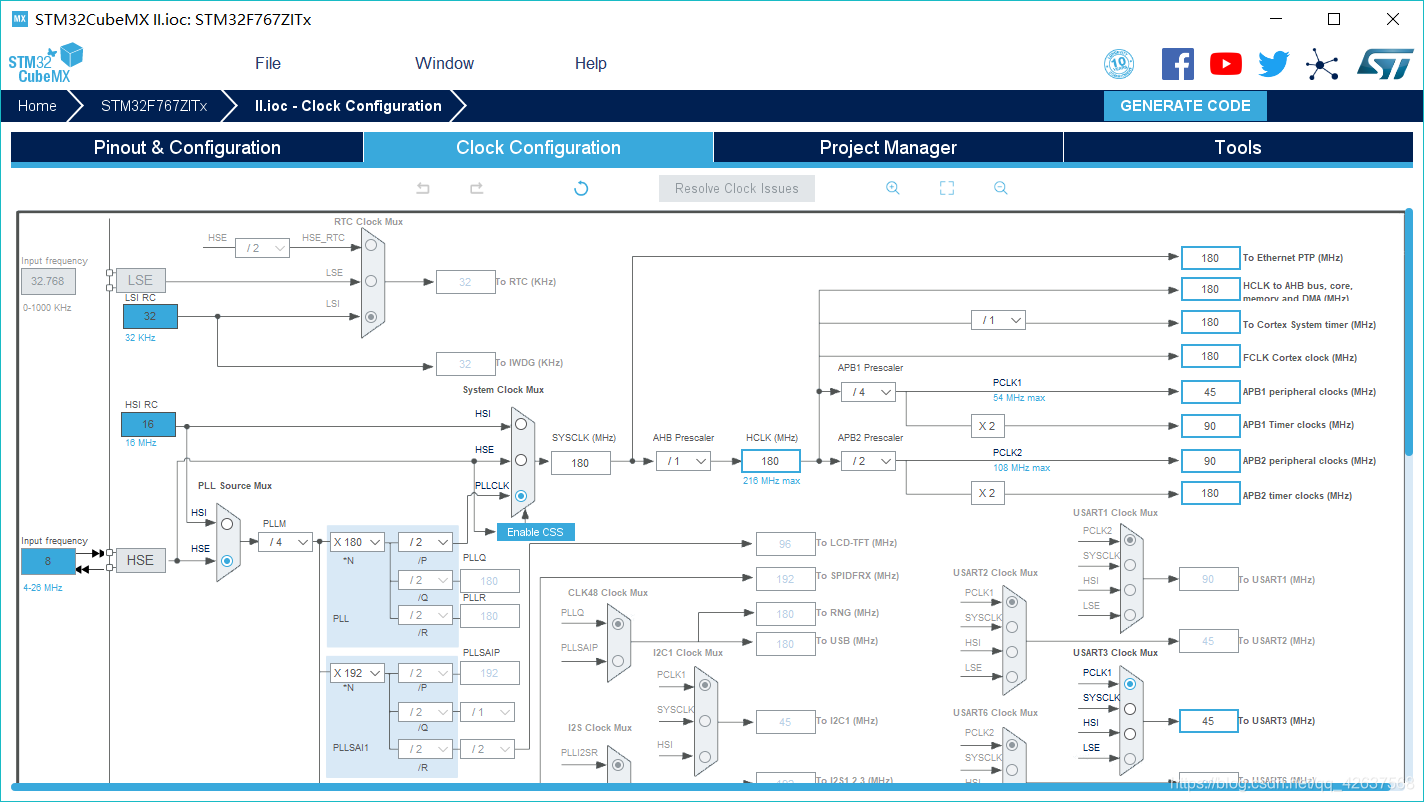The height and width of the screenshot is (802, 1424).
Task: Open the File menu
Action: click(x=268, y=63)
